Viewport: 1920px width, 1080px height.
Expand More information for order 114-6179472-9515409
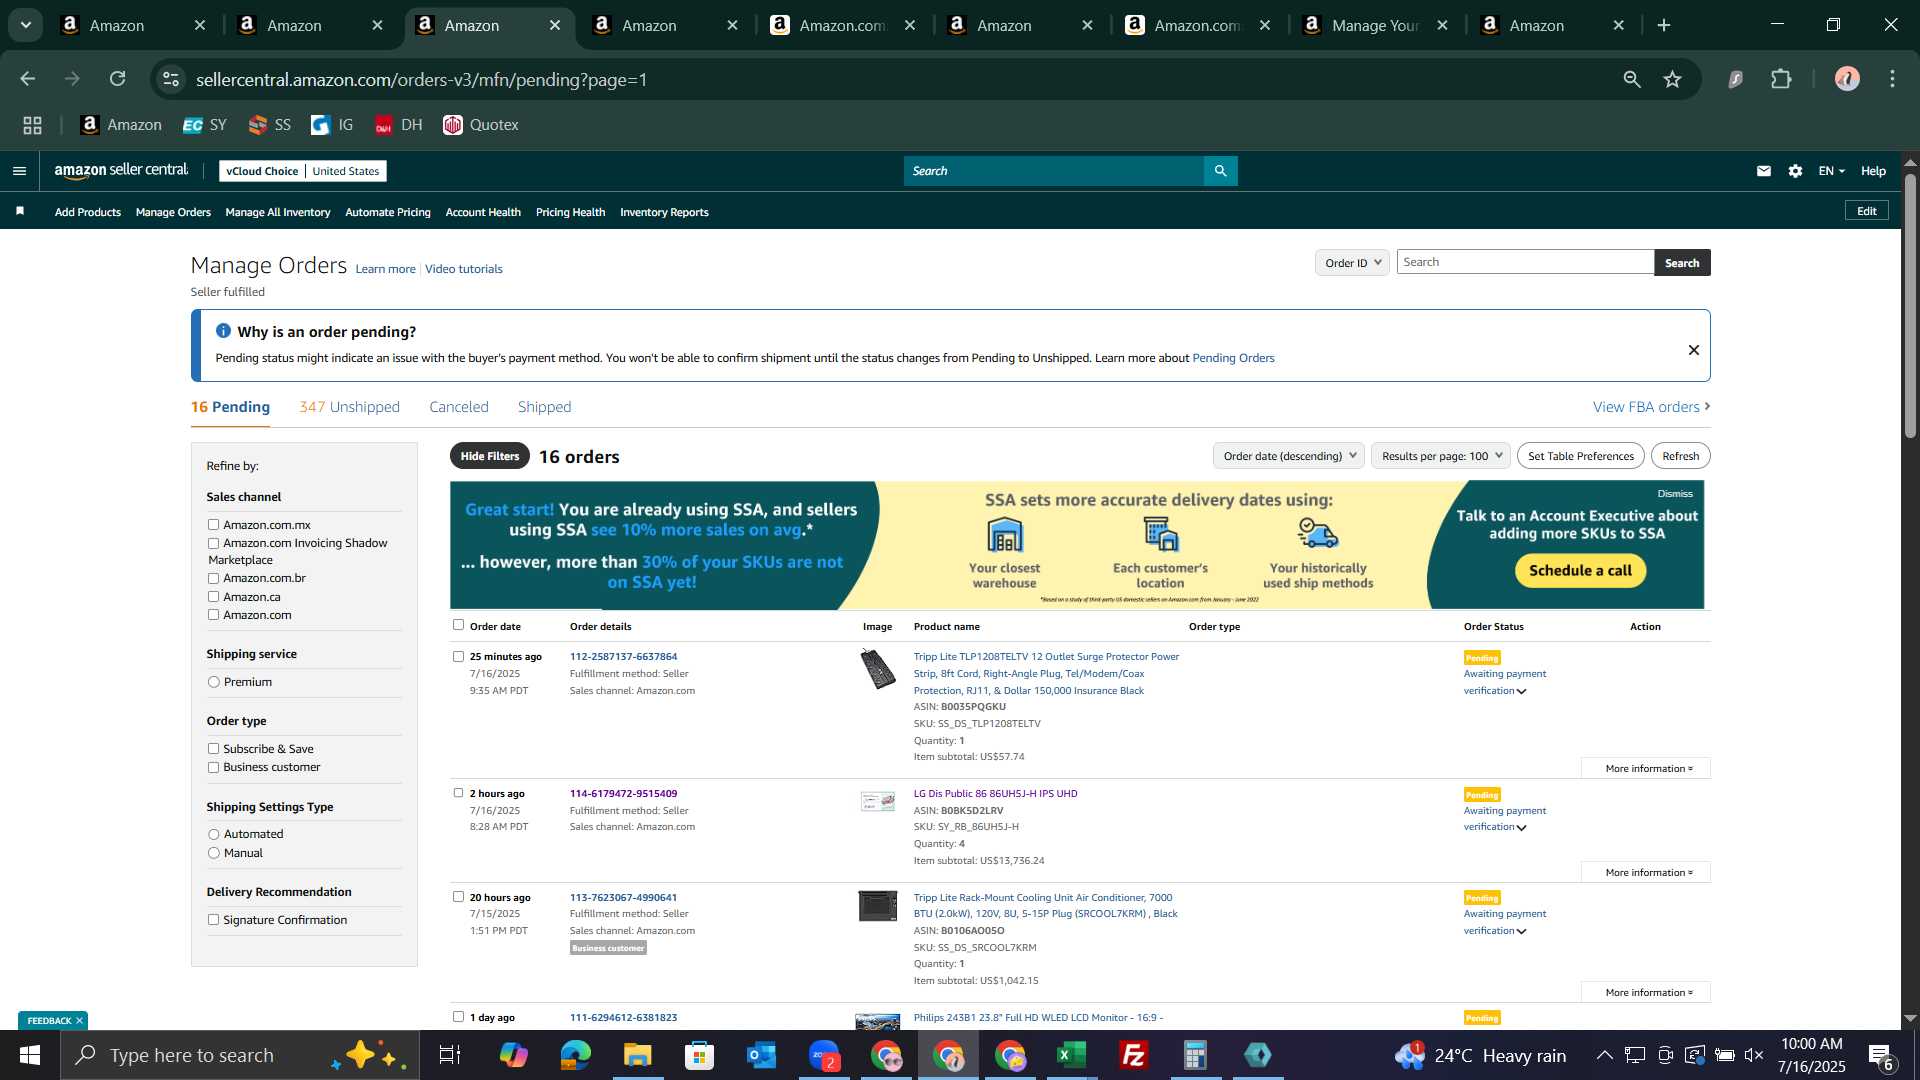pyautogui.click(x=1646, y=873)
